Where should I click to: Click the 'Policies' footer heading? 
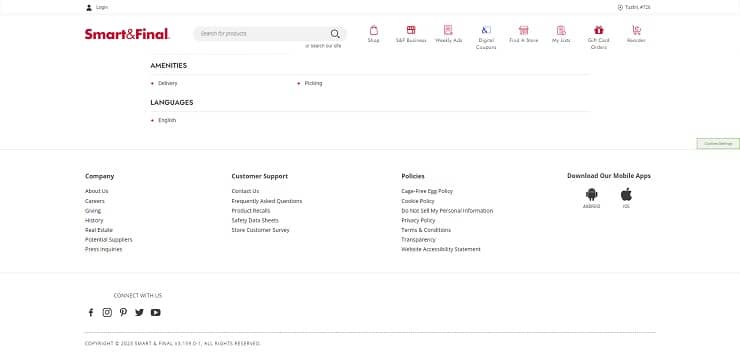pyautogui.click(x=413, y=176)
